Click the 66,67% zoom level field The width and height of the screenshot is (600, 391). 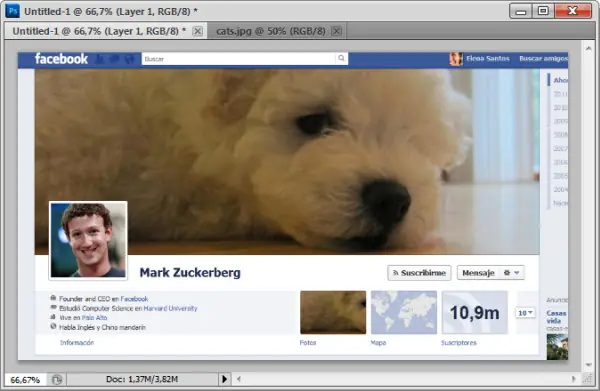25,380
